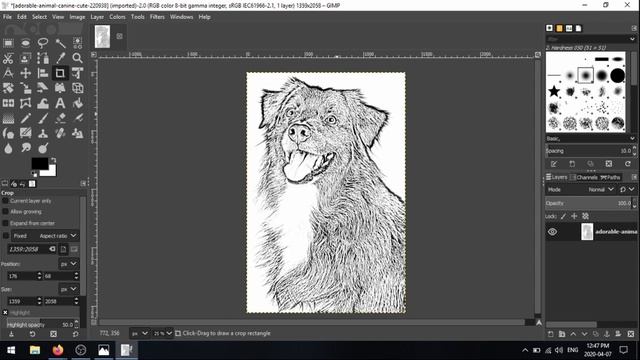Select the Text tool

pos(60,103)
